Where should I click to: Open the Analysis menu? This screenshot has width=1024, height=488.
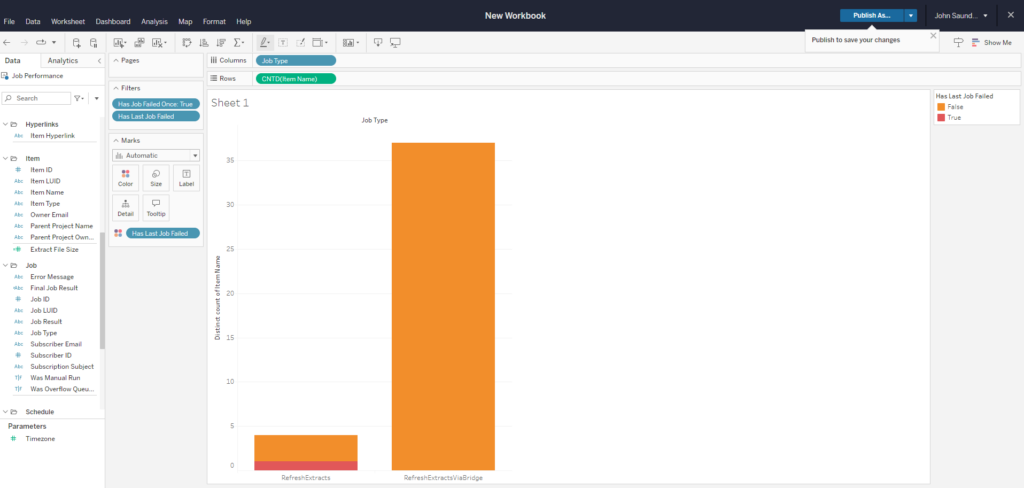coord(154,22)
